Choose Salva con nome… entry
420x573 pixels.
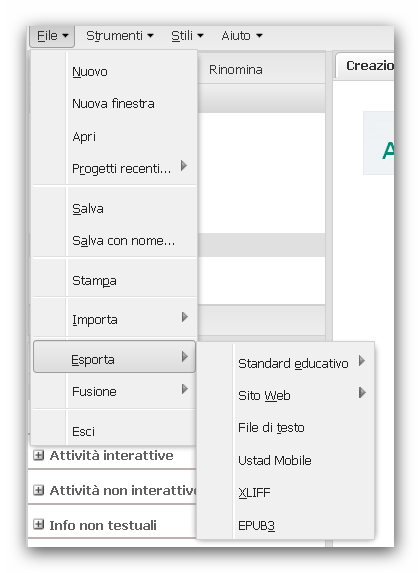pyautogui.click(x=114, y=241)
